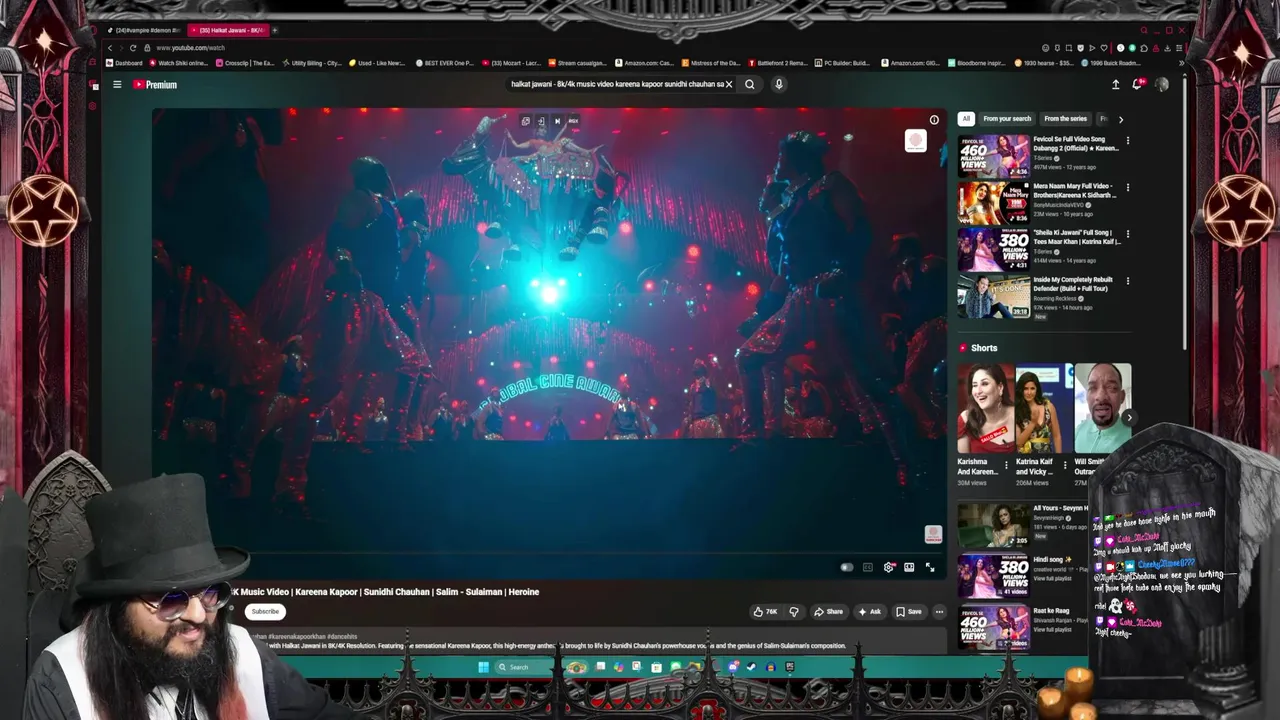Show more filter chips with right chevron
The image size is (1280, 720).
click(1120, 119)
